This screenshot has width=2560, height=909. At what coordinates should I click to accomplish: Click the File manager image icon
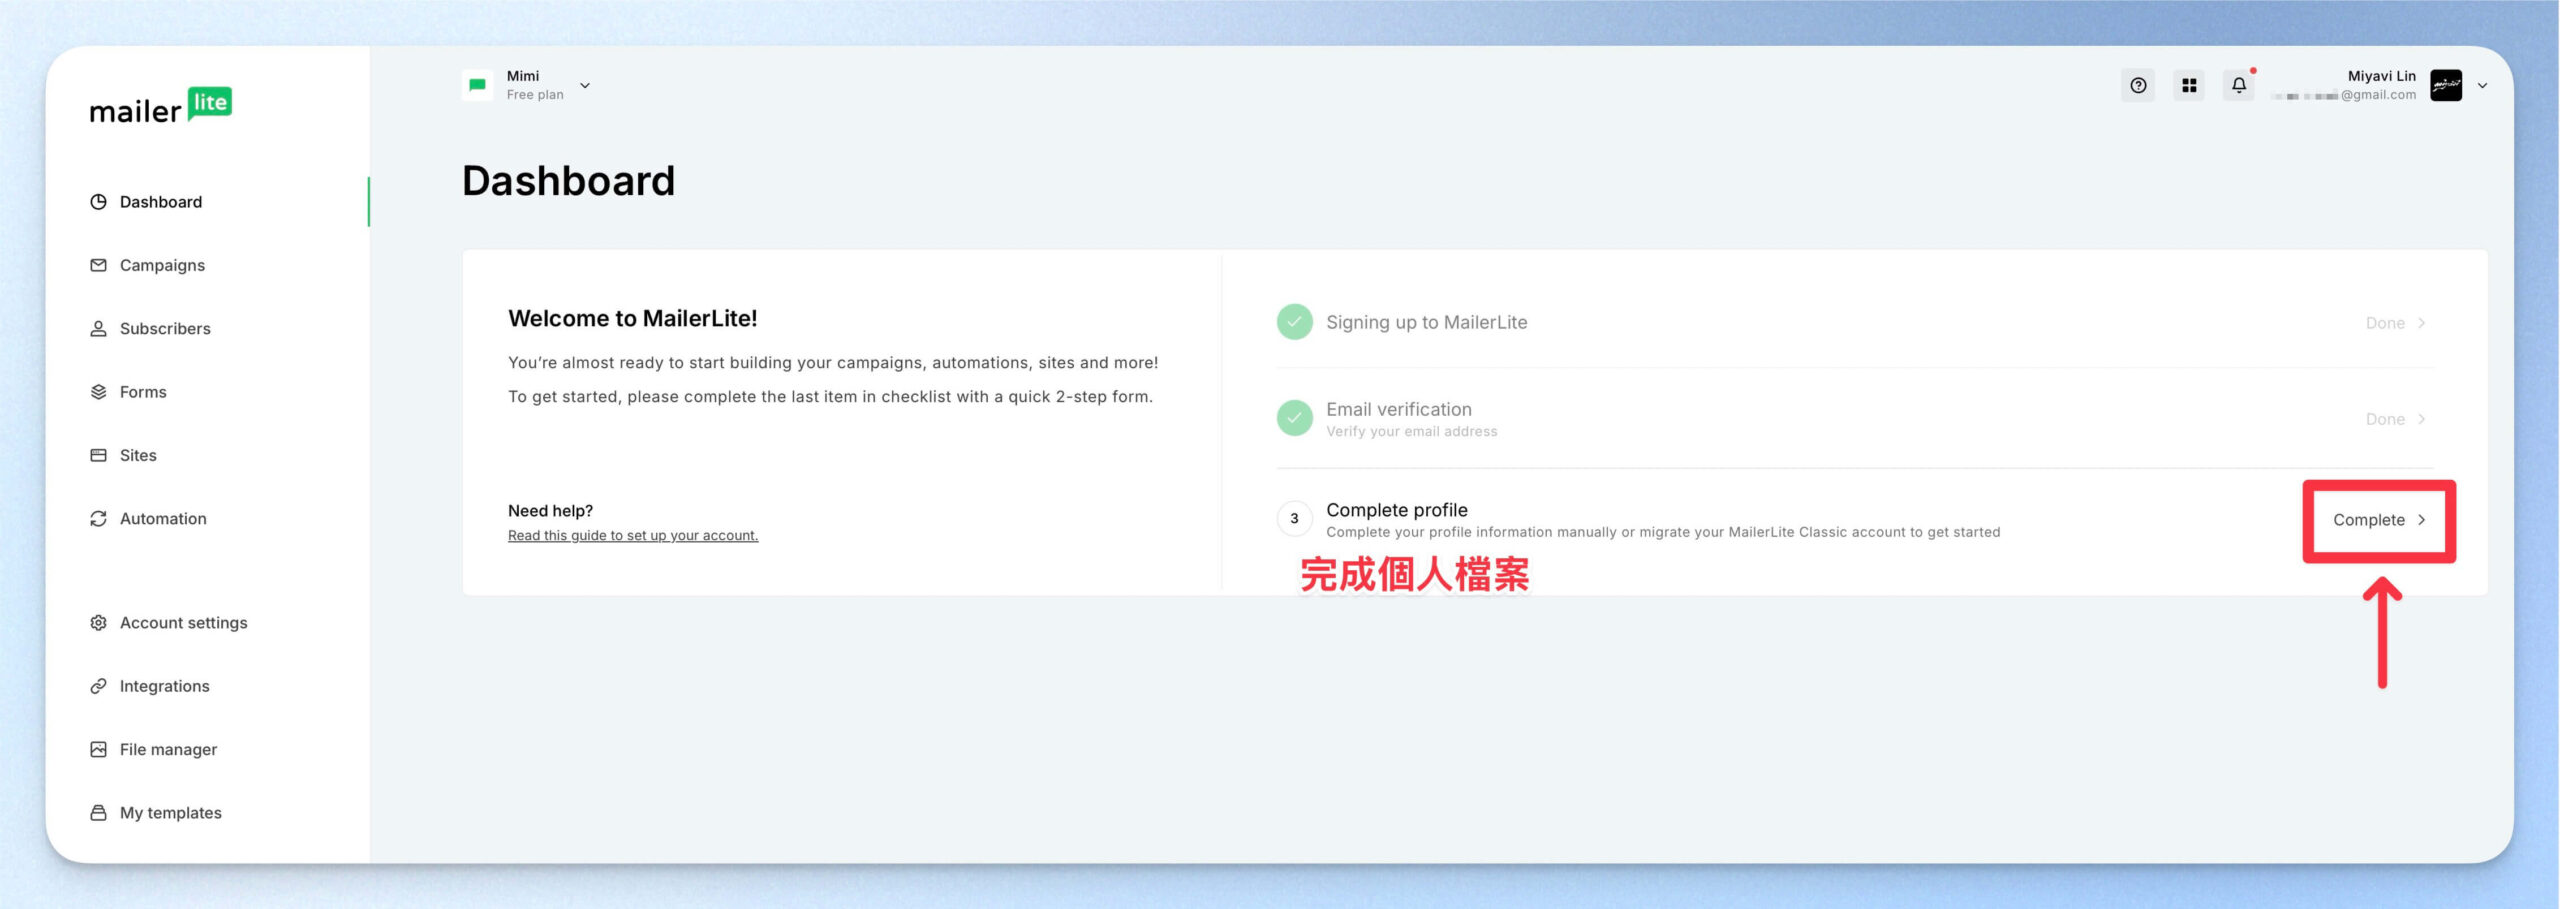tap(98, 750)
